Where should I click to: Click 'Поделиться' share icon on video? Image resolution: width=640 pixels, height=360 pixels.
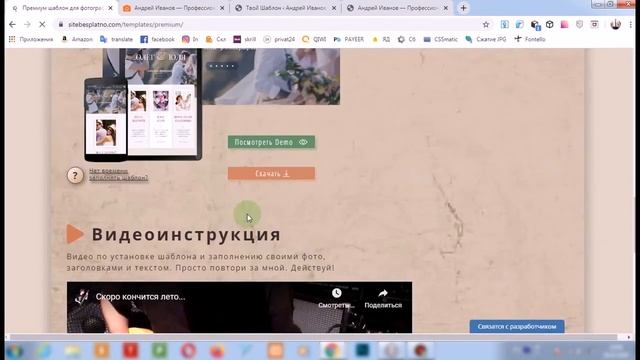click(x=382, y=293)
